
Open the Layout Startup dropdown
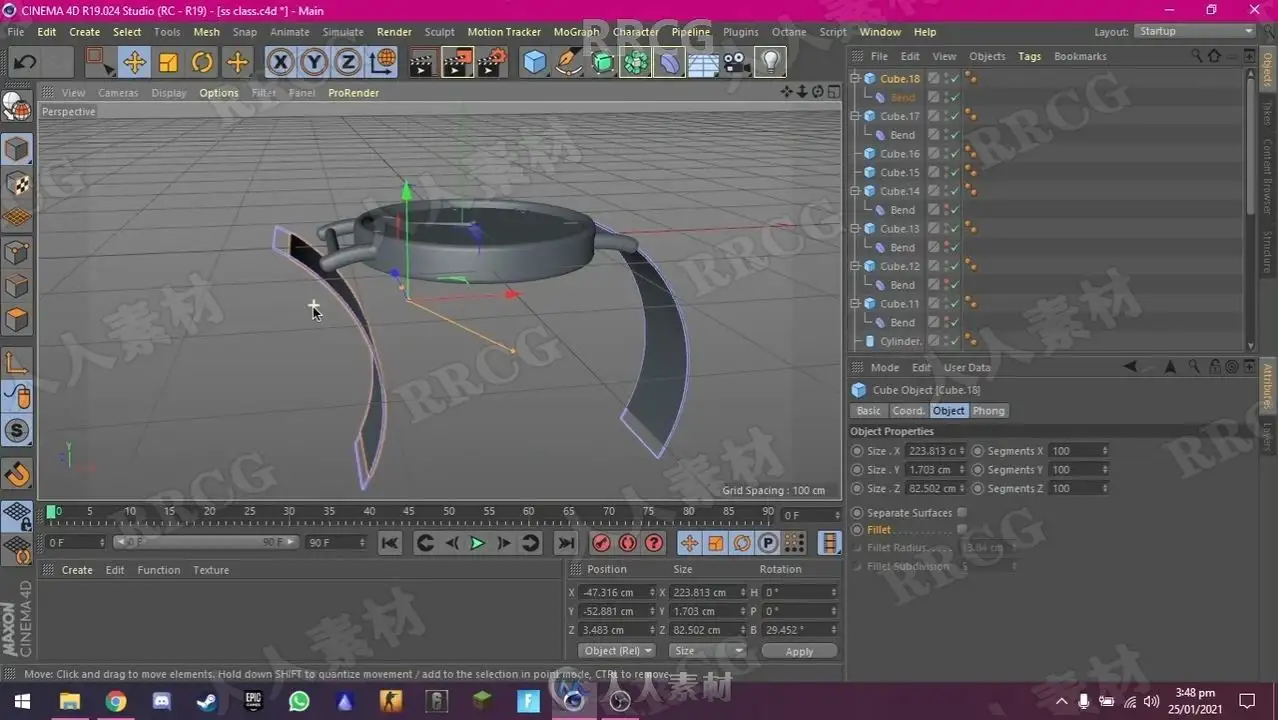pos(1196,32)
